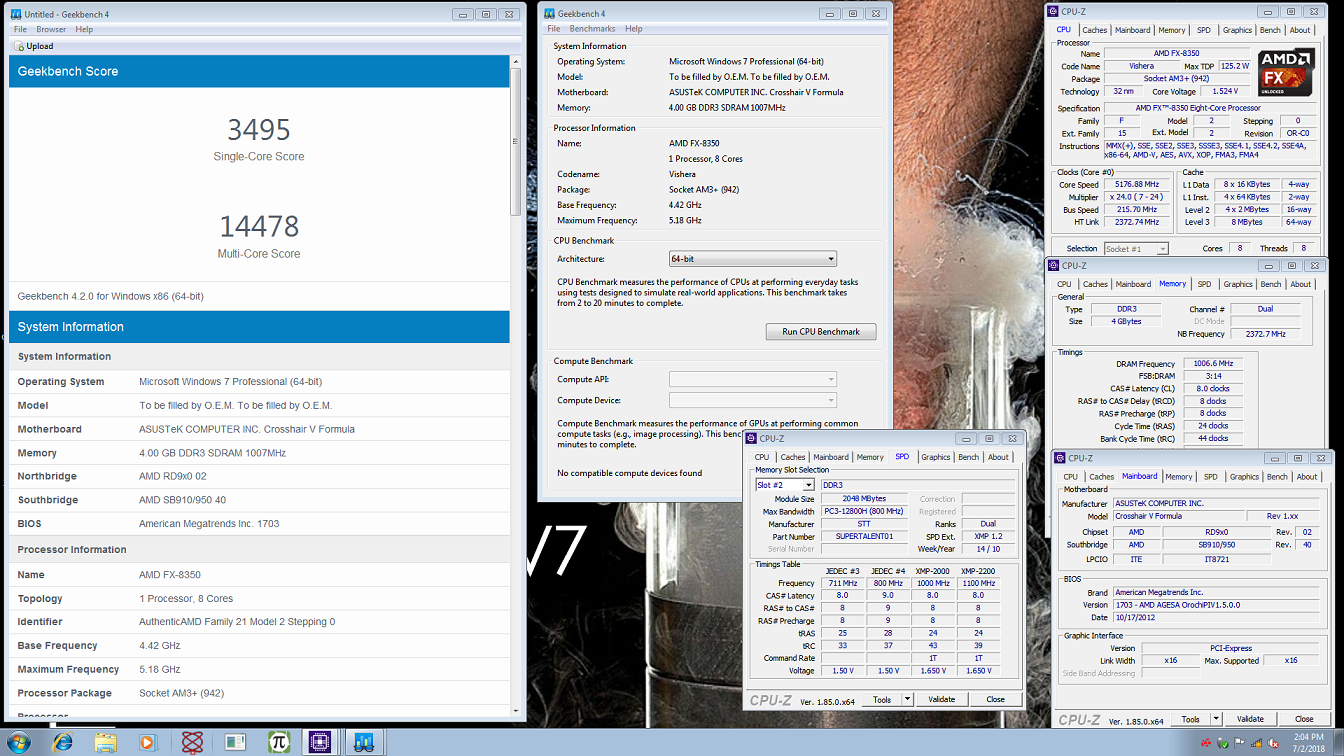
Task: Click Core Voltage value 1.524 V
Action: [x=1225, y=91]
